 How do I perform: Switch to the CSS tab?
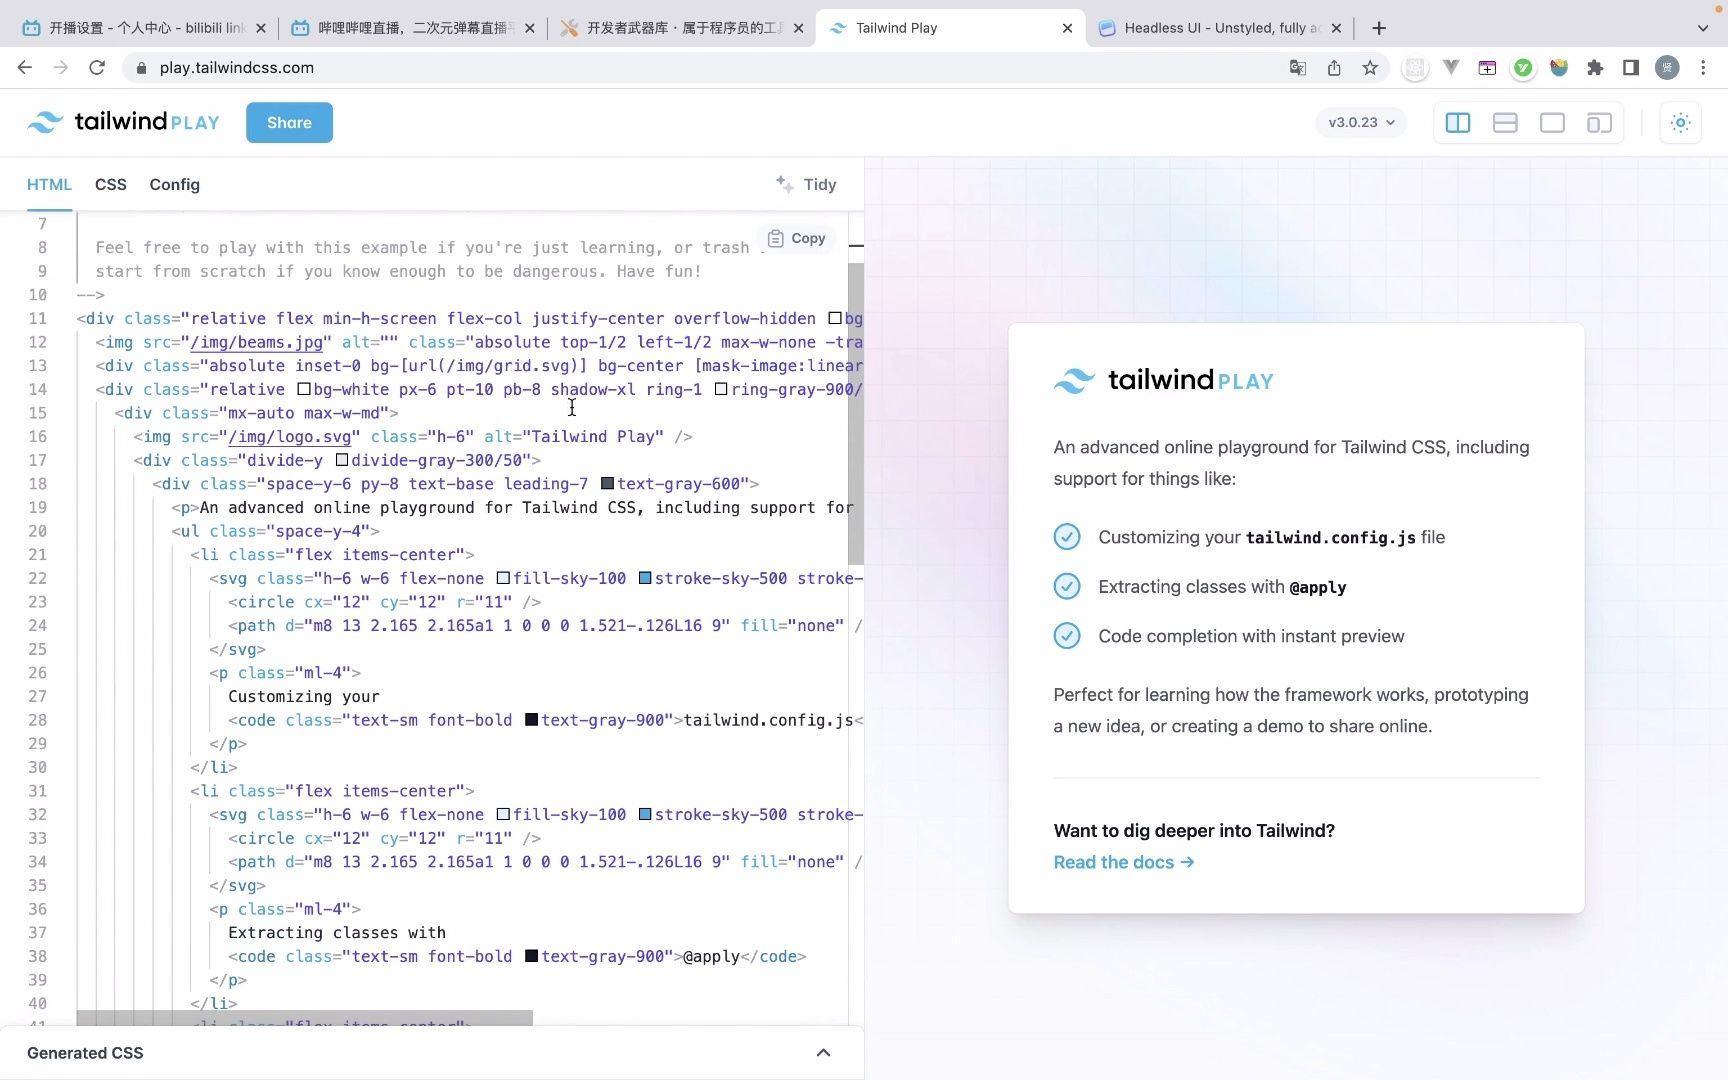[x=110, y=184]
